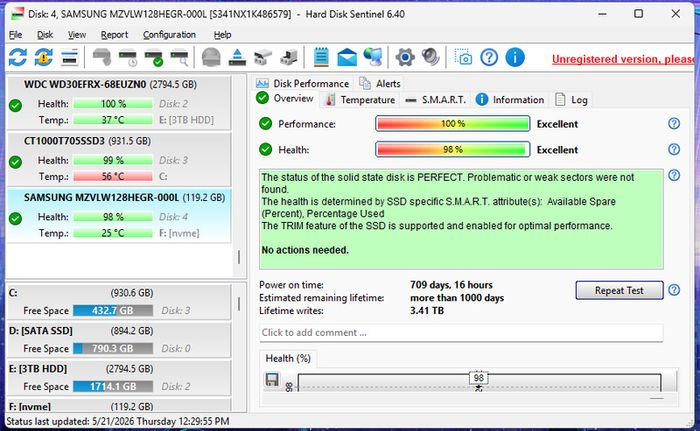The width and height of the screenshot is (700, 431).
Task: Click the D: free space 790.3 GB bar
Action: click(113, 348)
